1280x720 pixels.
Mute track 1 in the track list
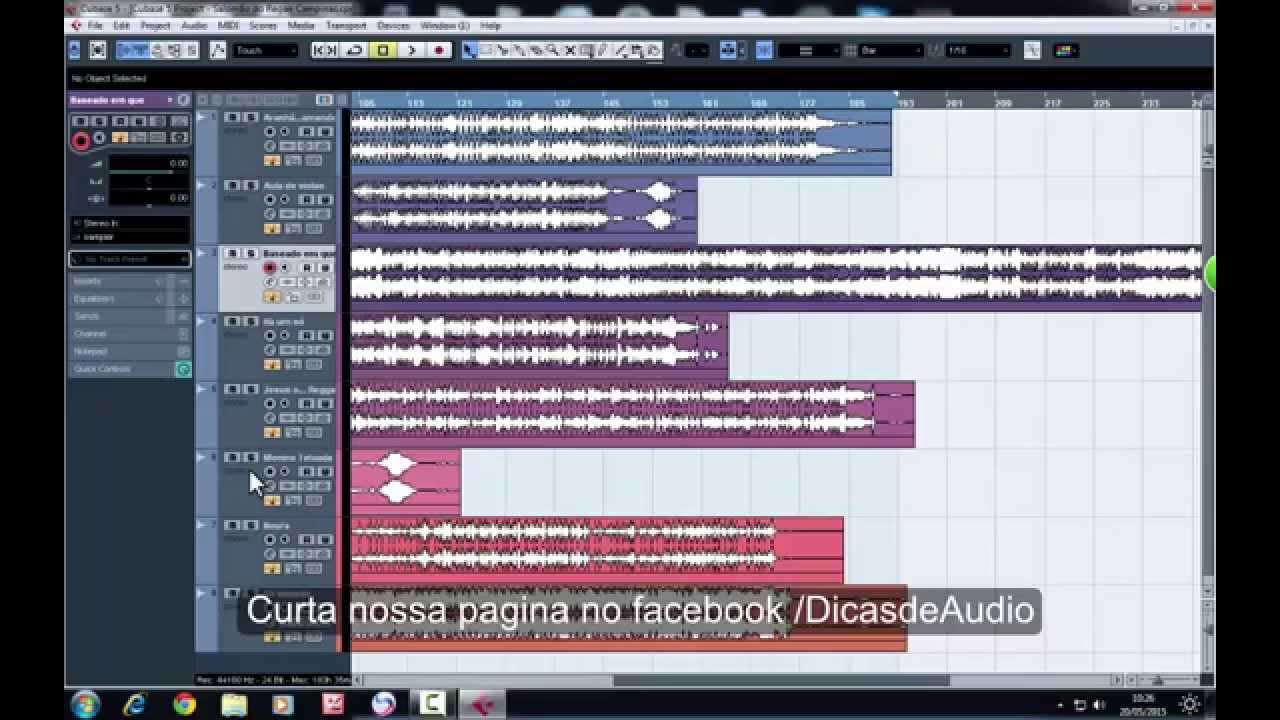232,117
